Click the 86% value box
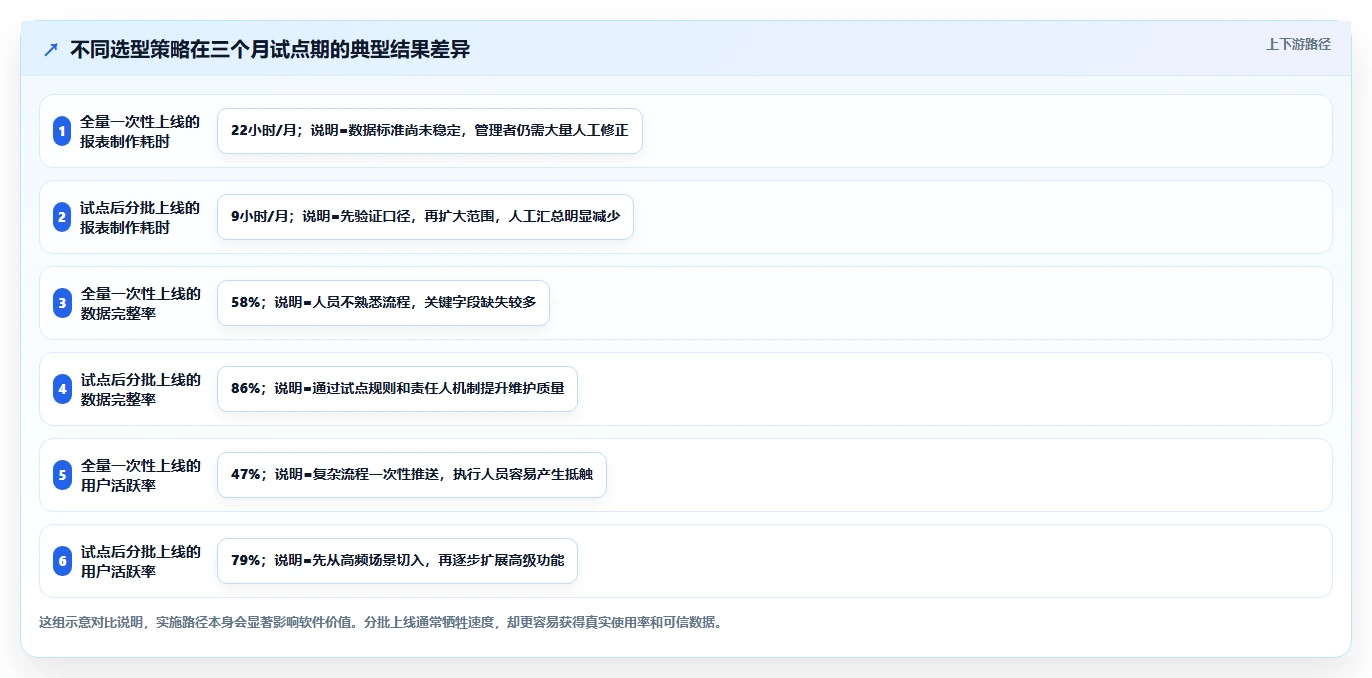 [x=397, y=389]
